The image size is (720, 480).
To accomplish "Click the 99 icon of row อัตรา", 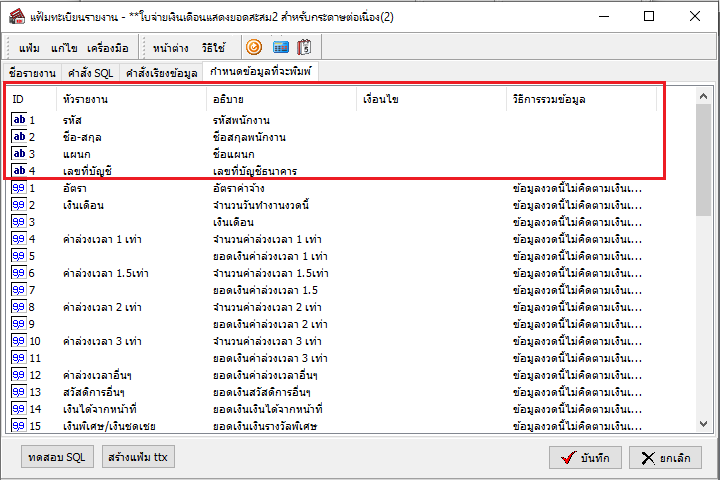I will click(19, 188).
